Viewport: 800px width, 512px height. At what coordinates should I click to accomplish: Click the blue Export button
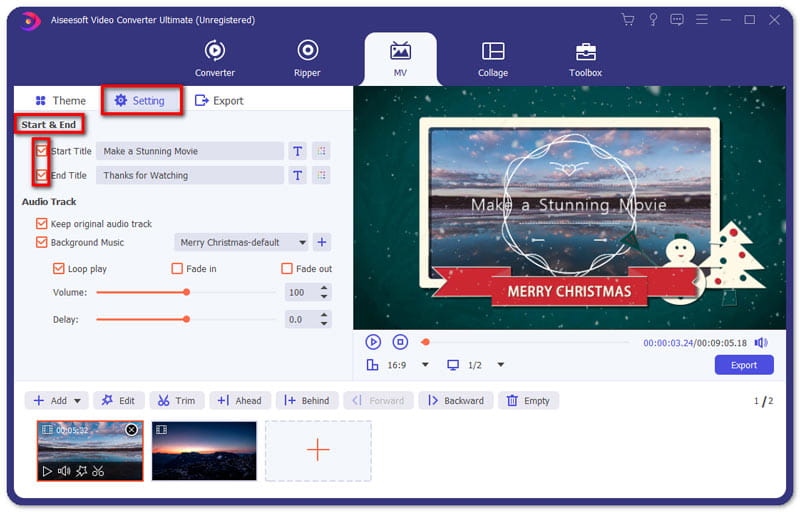point(744,365)
